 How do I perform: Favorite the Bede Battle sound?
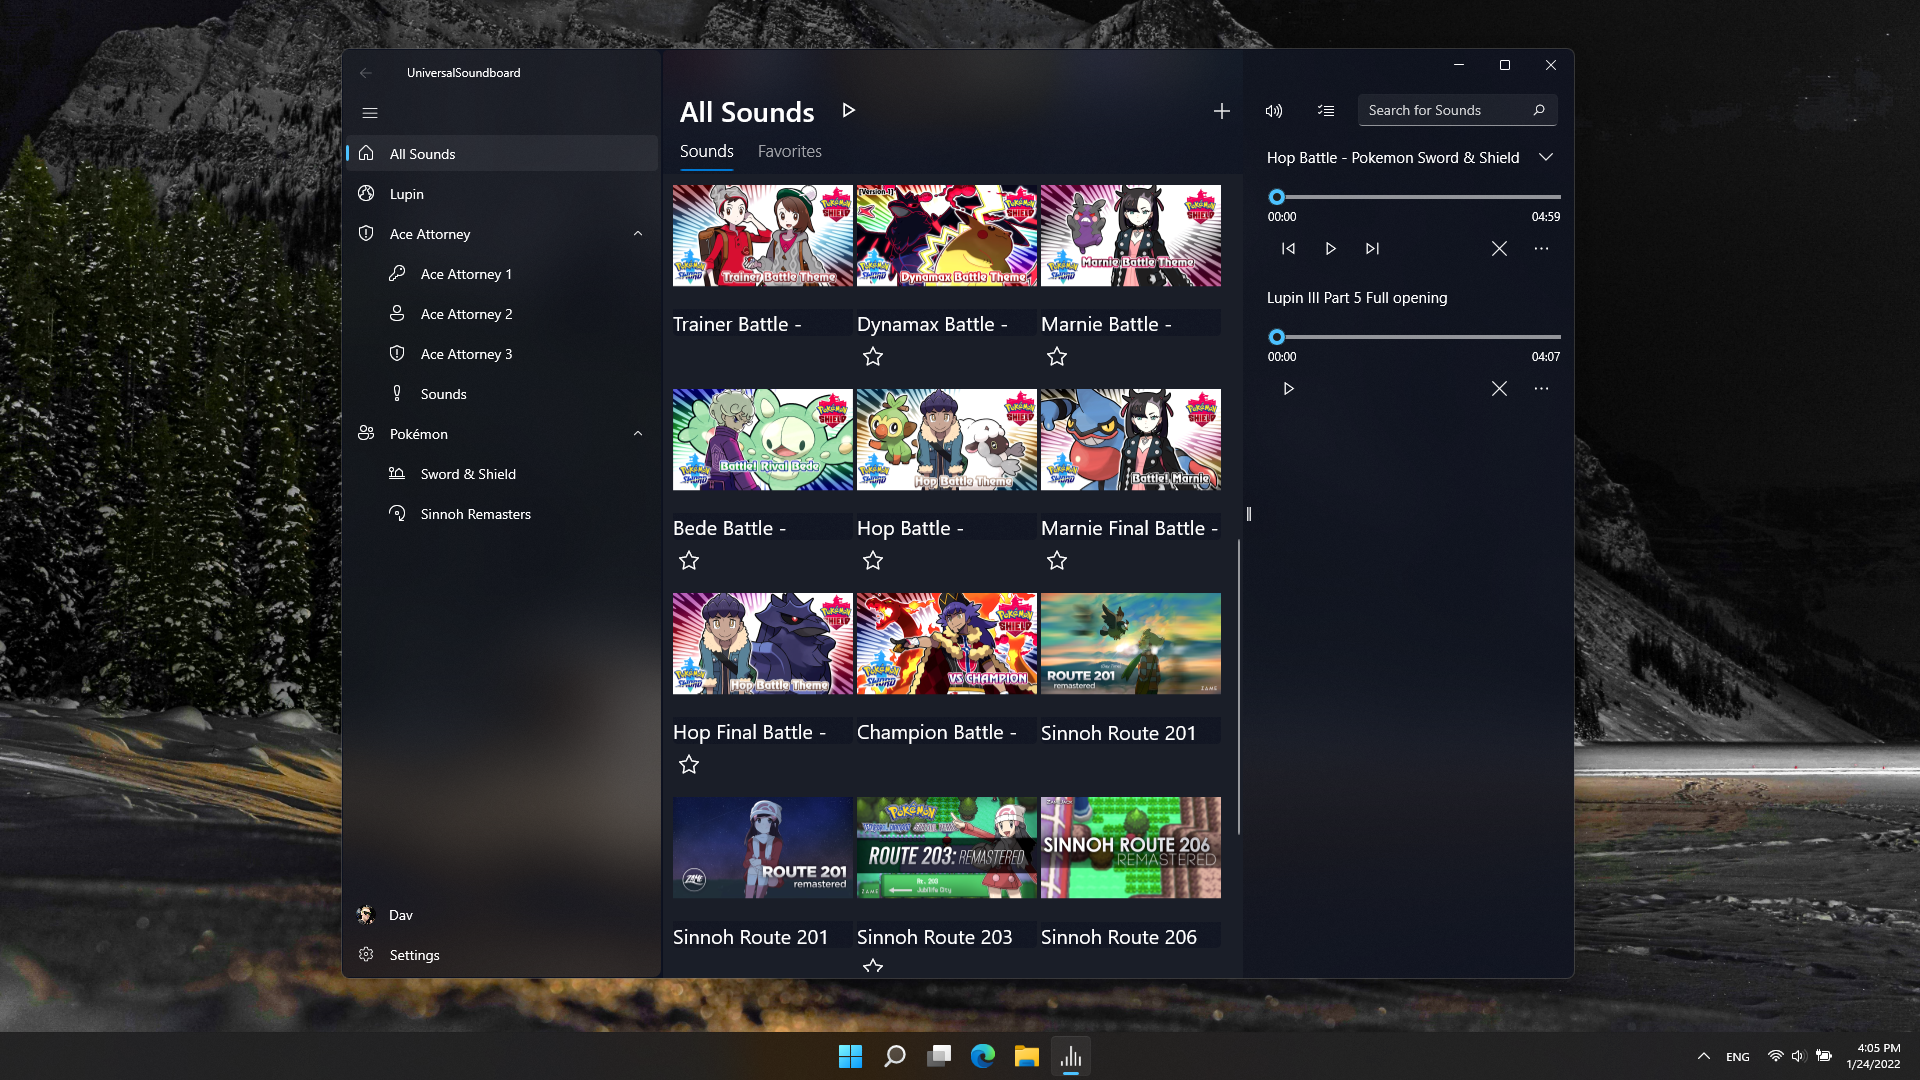pos(688,561)
